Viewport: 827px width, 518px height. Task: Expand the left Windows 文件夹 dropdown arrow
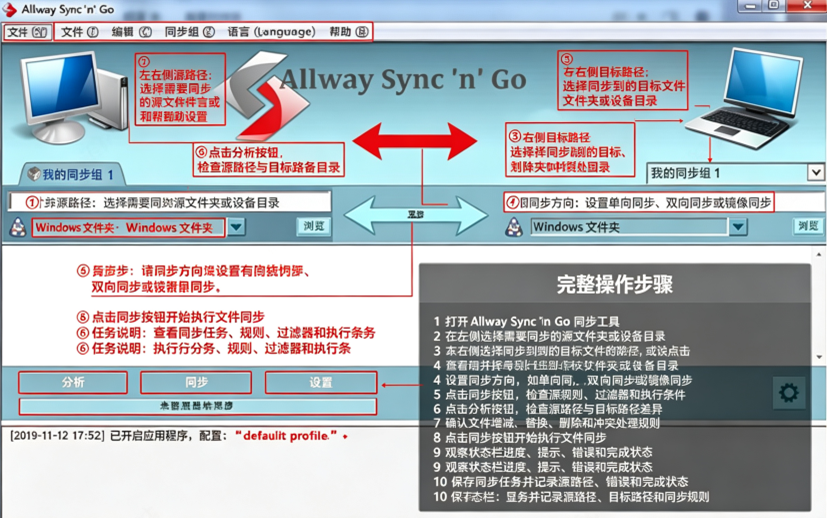click(x=236, y=227)
